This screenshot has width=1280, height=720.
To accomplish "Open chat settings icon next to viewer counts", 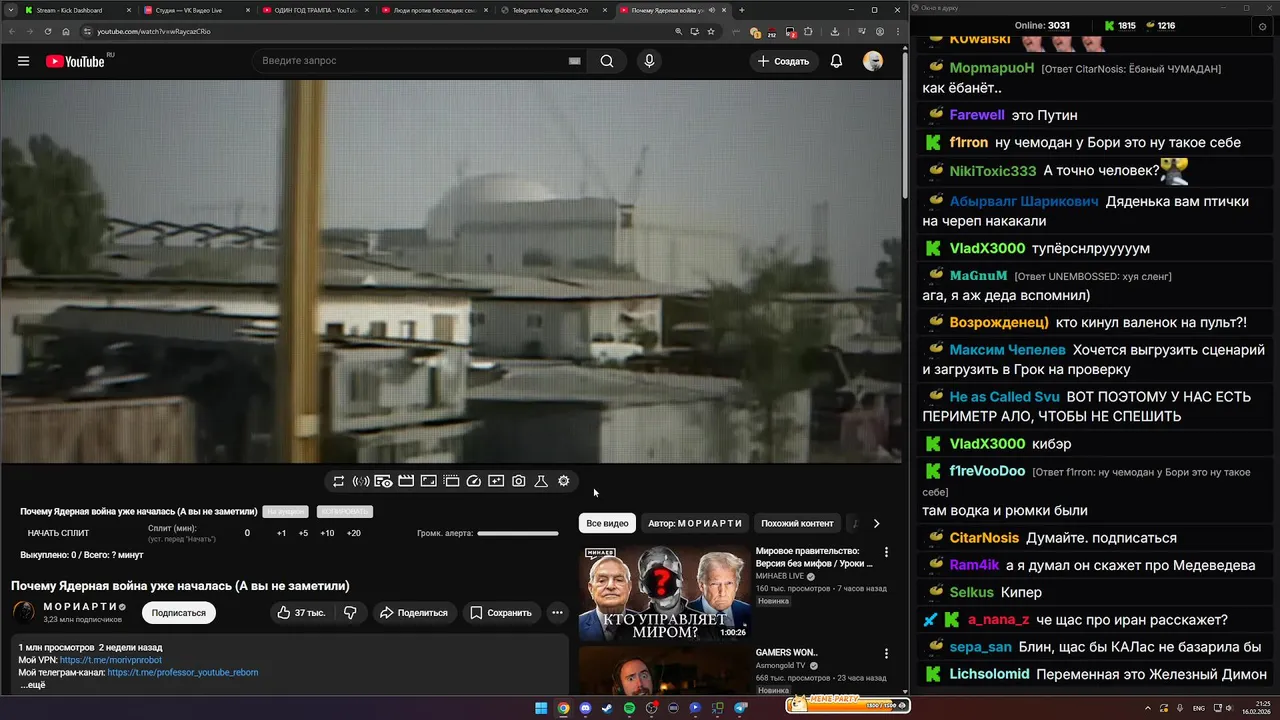I will (1263, 26).
